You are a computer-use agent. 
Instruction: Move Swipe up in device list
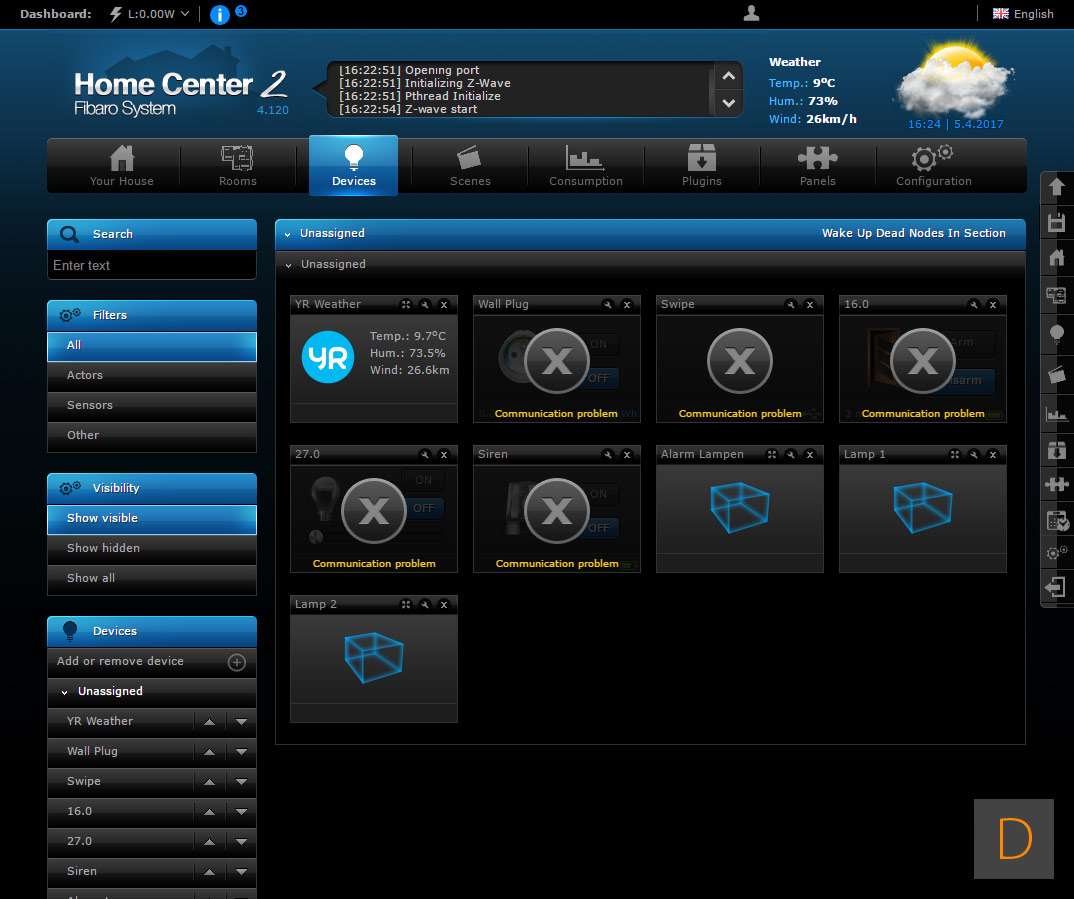click(x=210, y=782)
